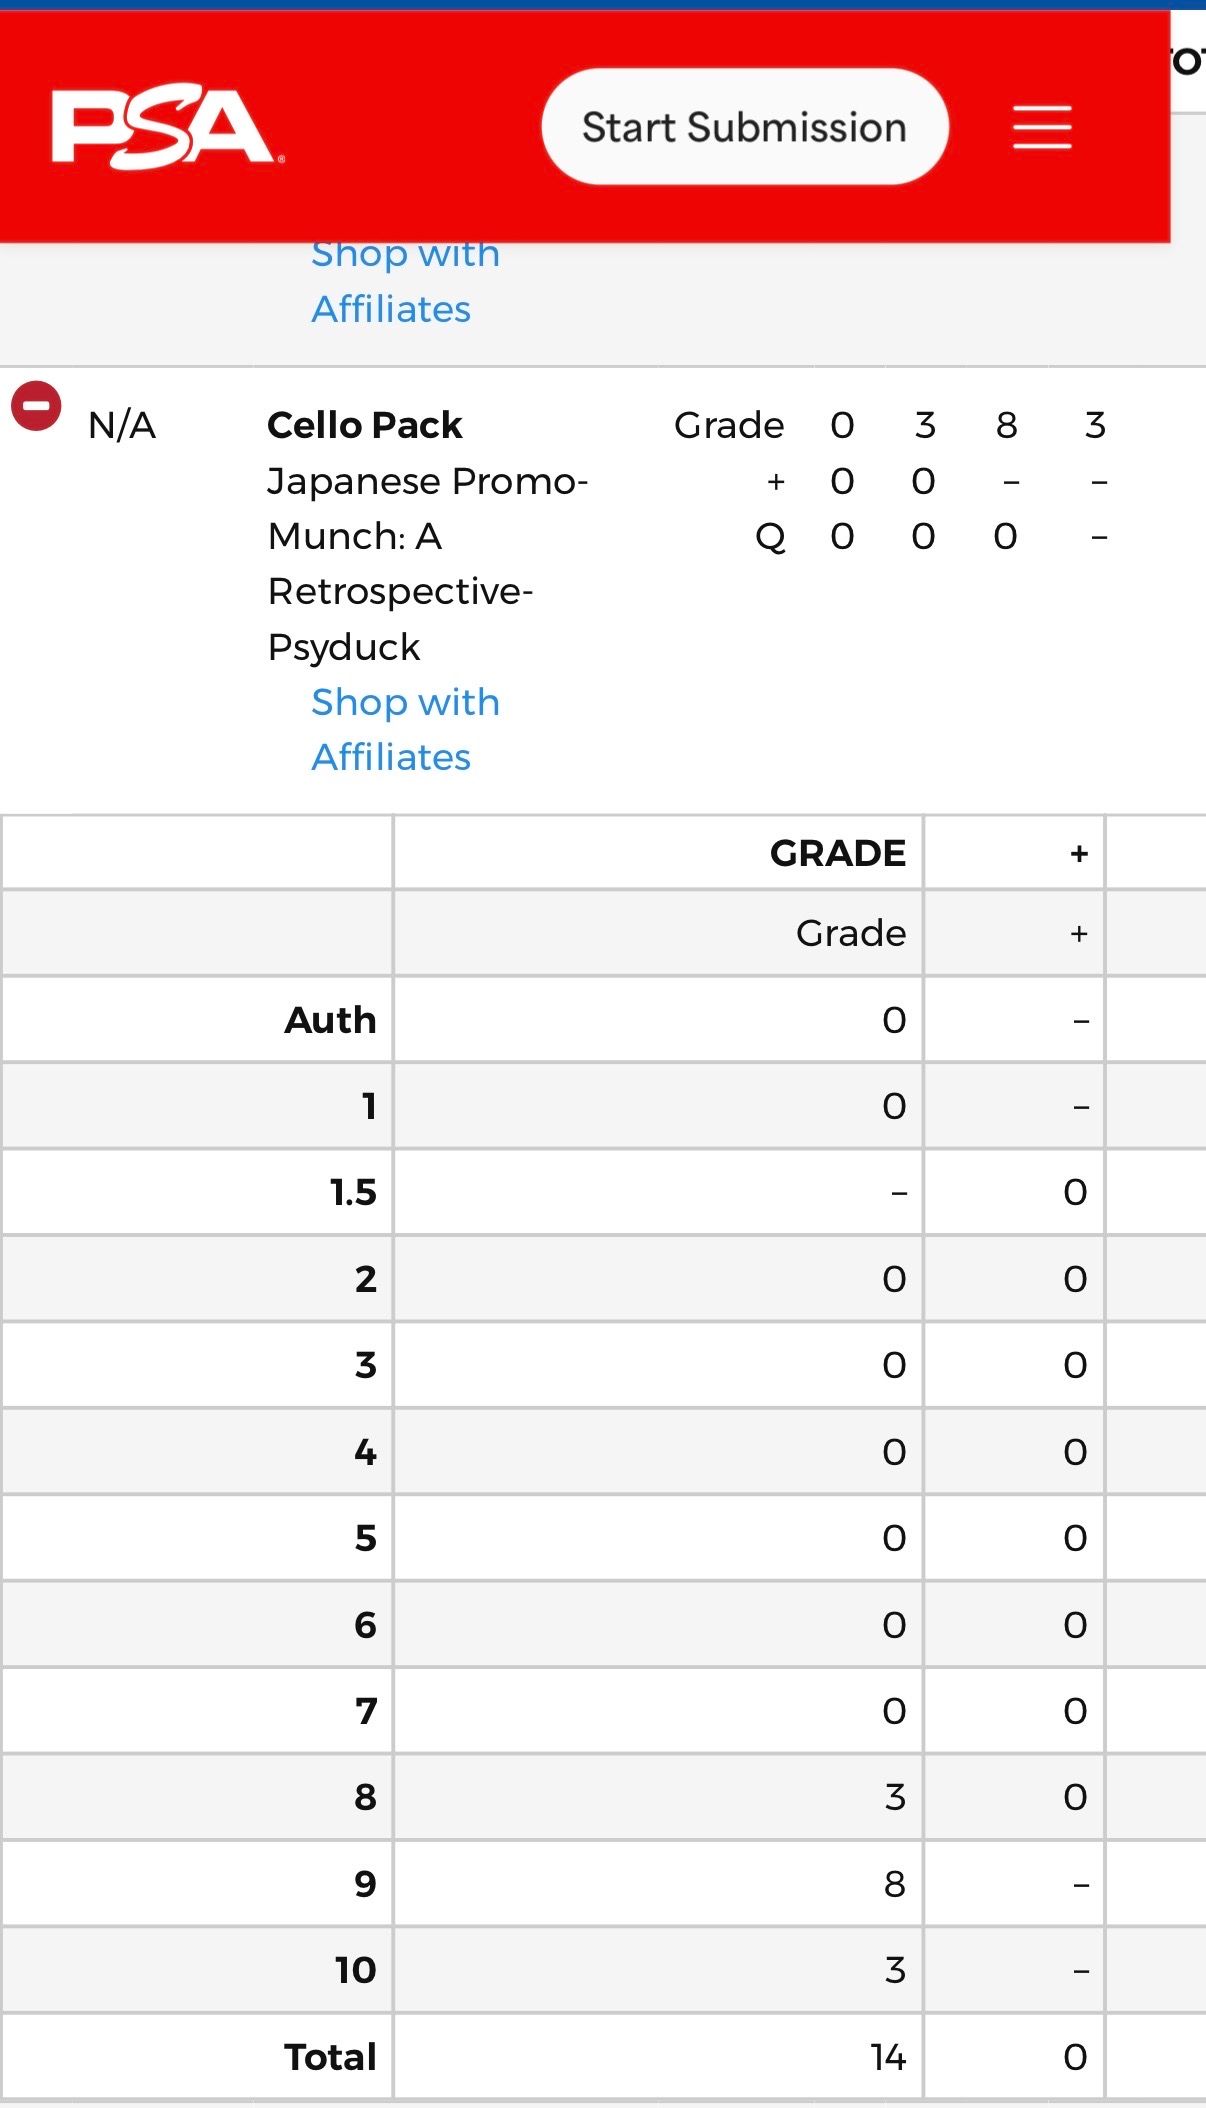Open Shop with Affiliates link under Psyduck
Screen dimensions: 1206x2108
pos(405,729)
